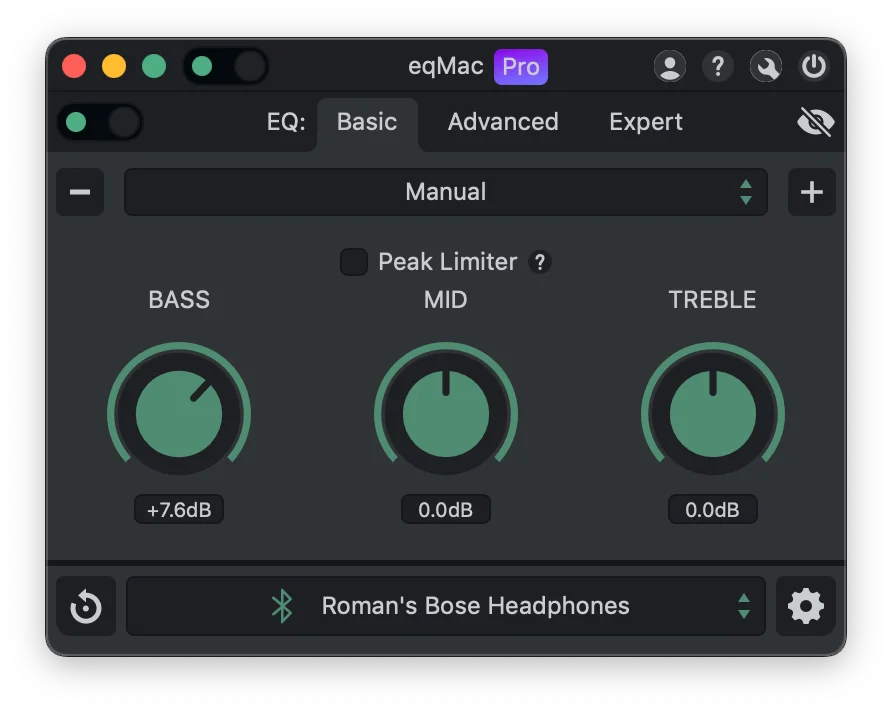Click the MID 0.0dB value field
The image size is (892, 710).
[445, 509]
